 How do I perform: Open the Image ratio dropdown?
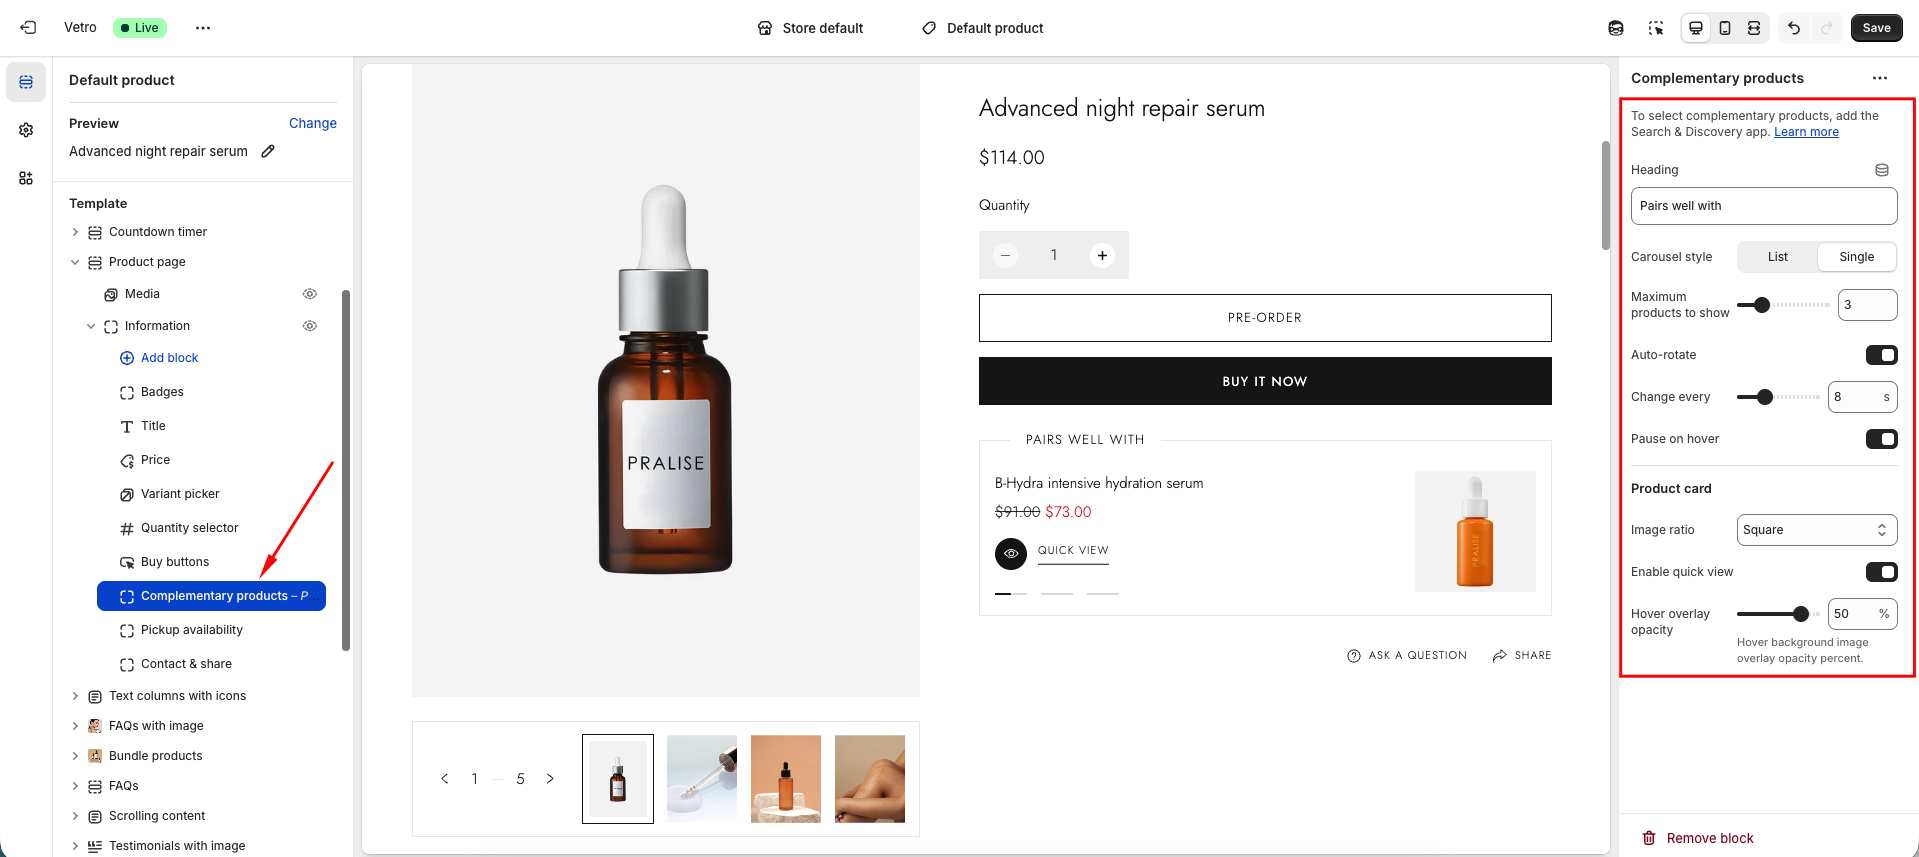pos(1816,530)
